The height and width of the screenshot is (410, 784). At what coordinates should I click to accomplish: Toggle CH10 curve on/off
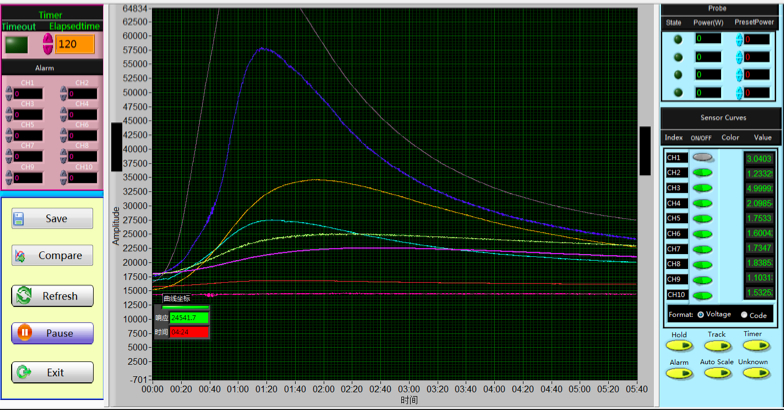click(702, 296)
